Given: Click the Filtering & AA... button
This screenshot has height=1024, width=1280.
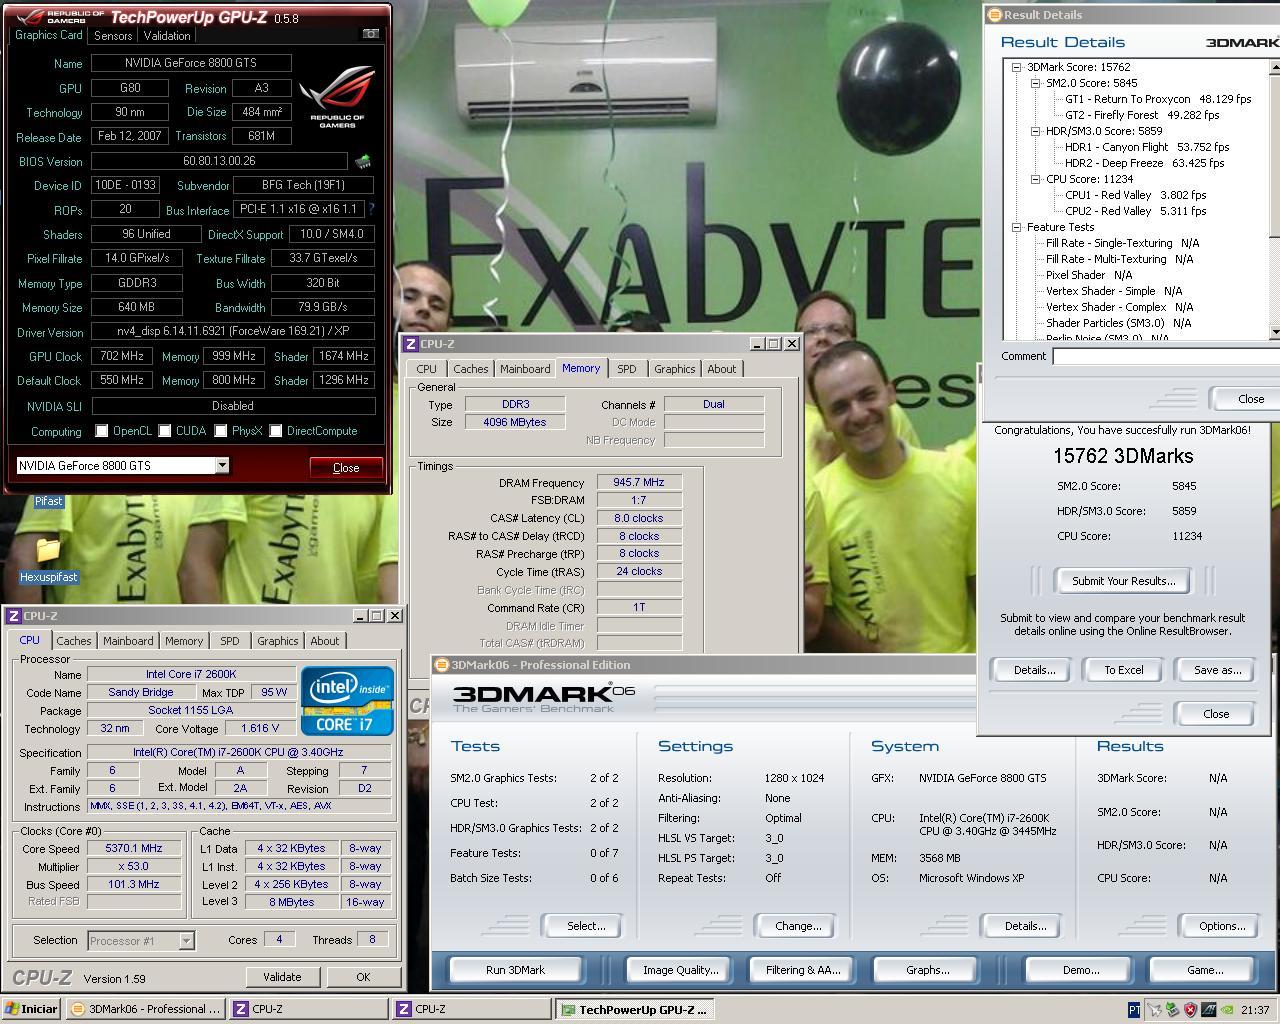Looking at the screenshot, I should click(x=802, y=970).
